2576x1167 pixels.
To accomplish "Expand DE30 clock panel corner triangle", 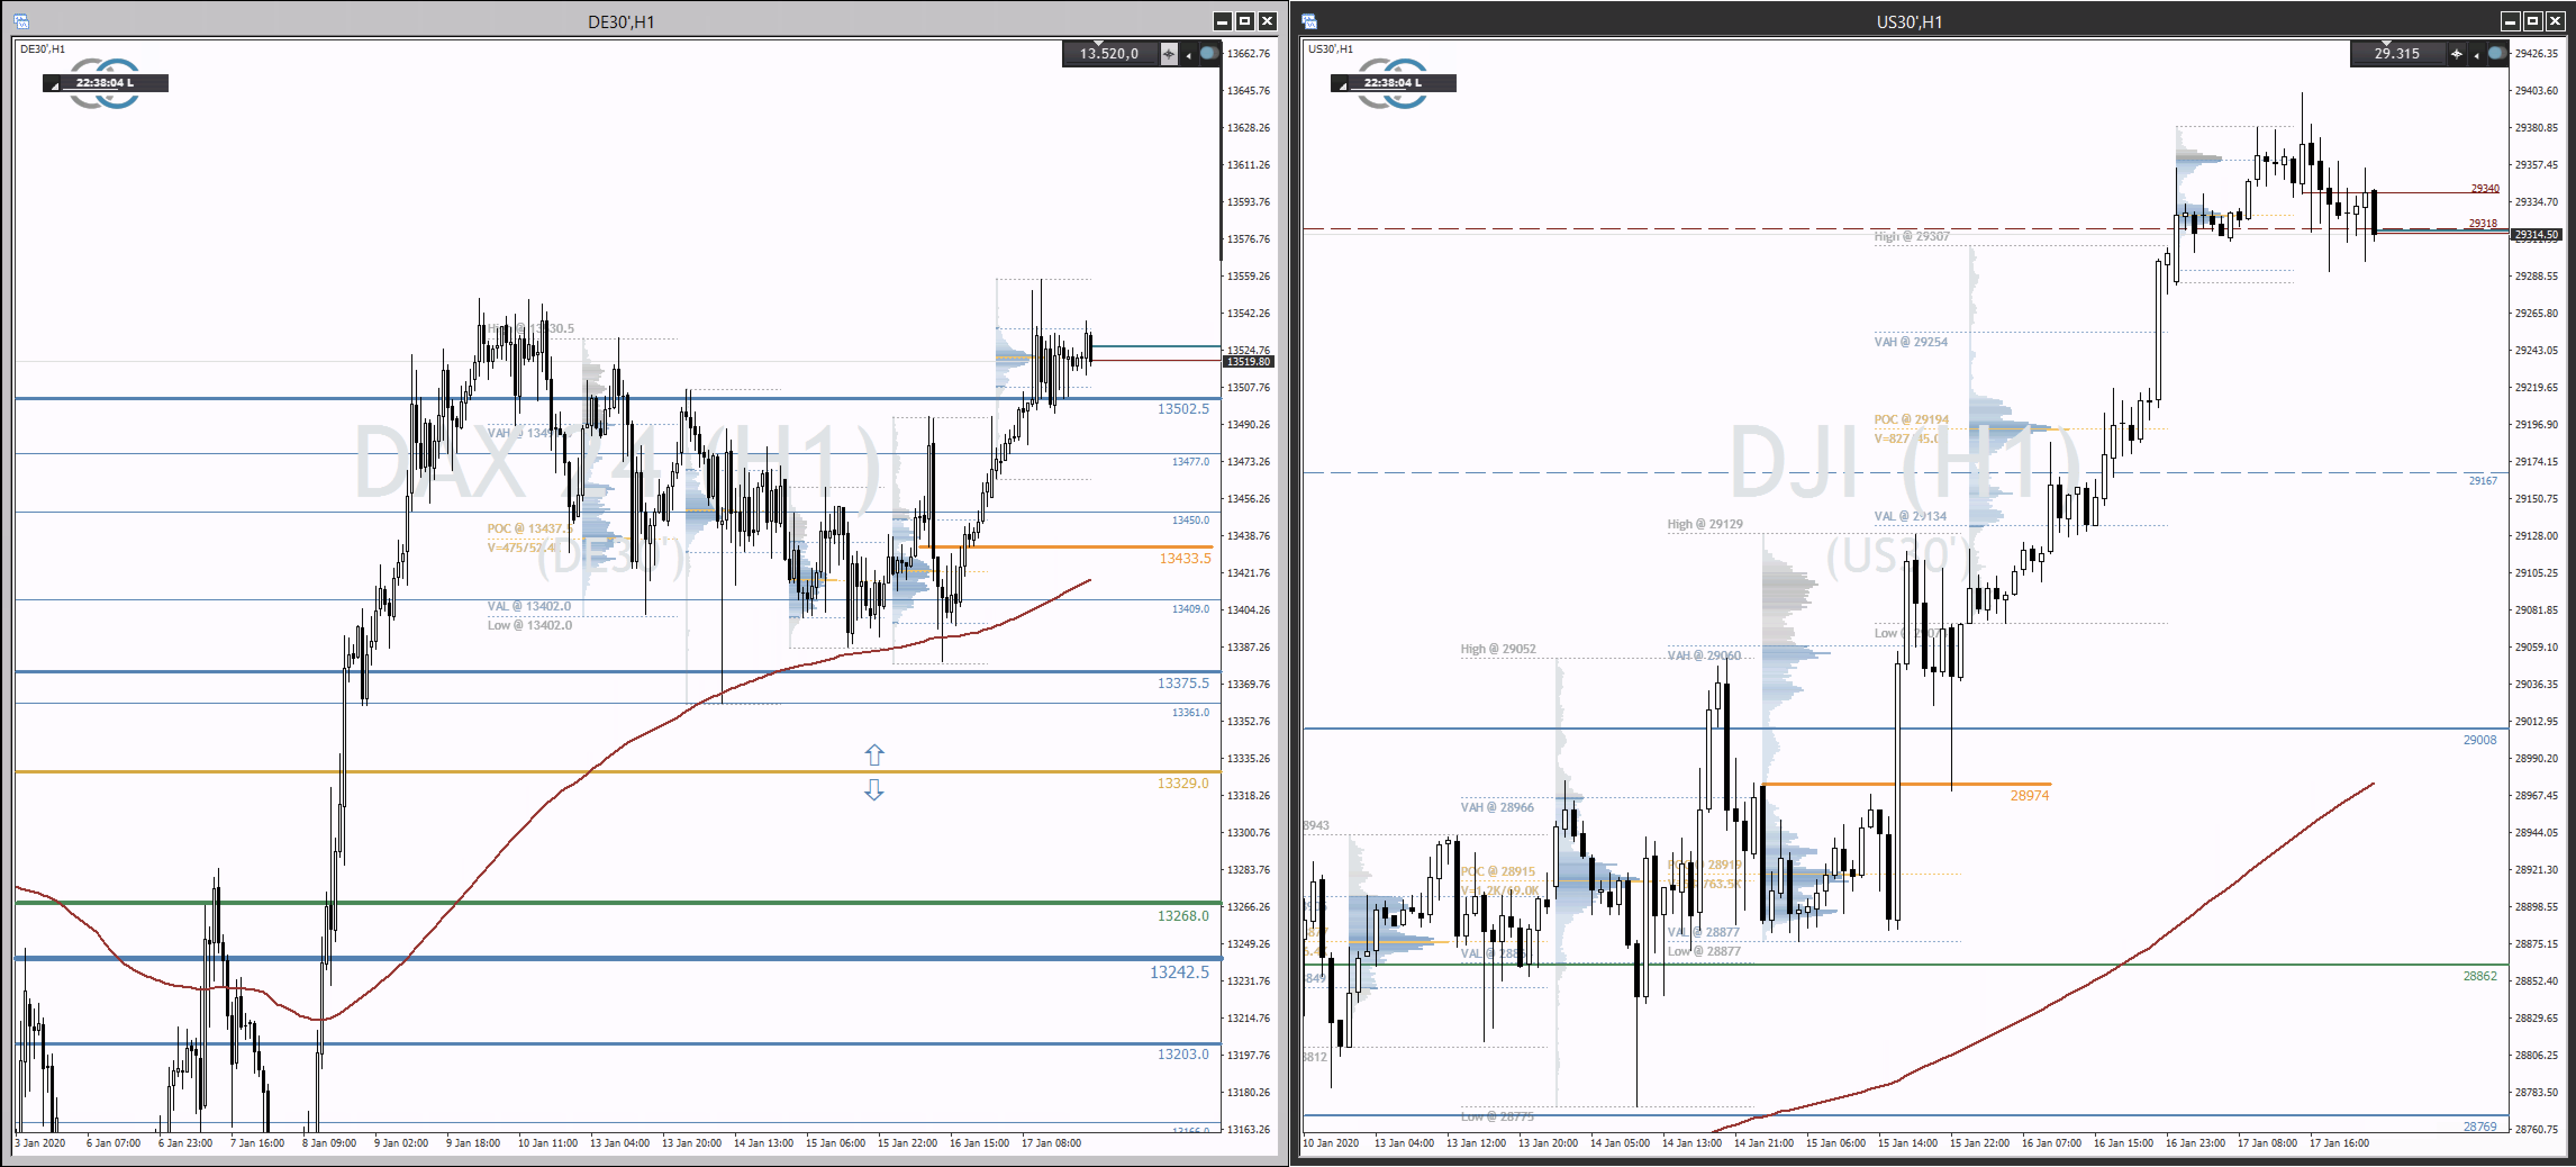I will pyautogui.click(x=54, y=86).
